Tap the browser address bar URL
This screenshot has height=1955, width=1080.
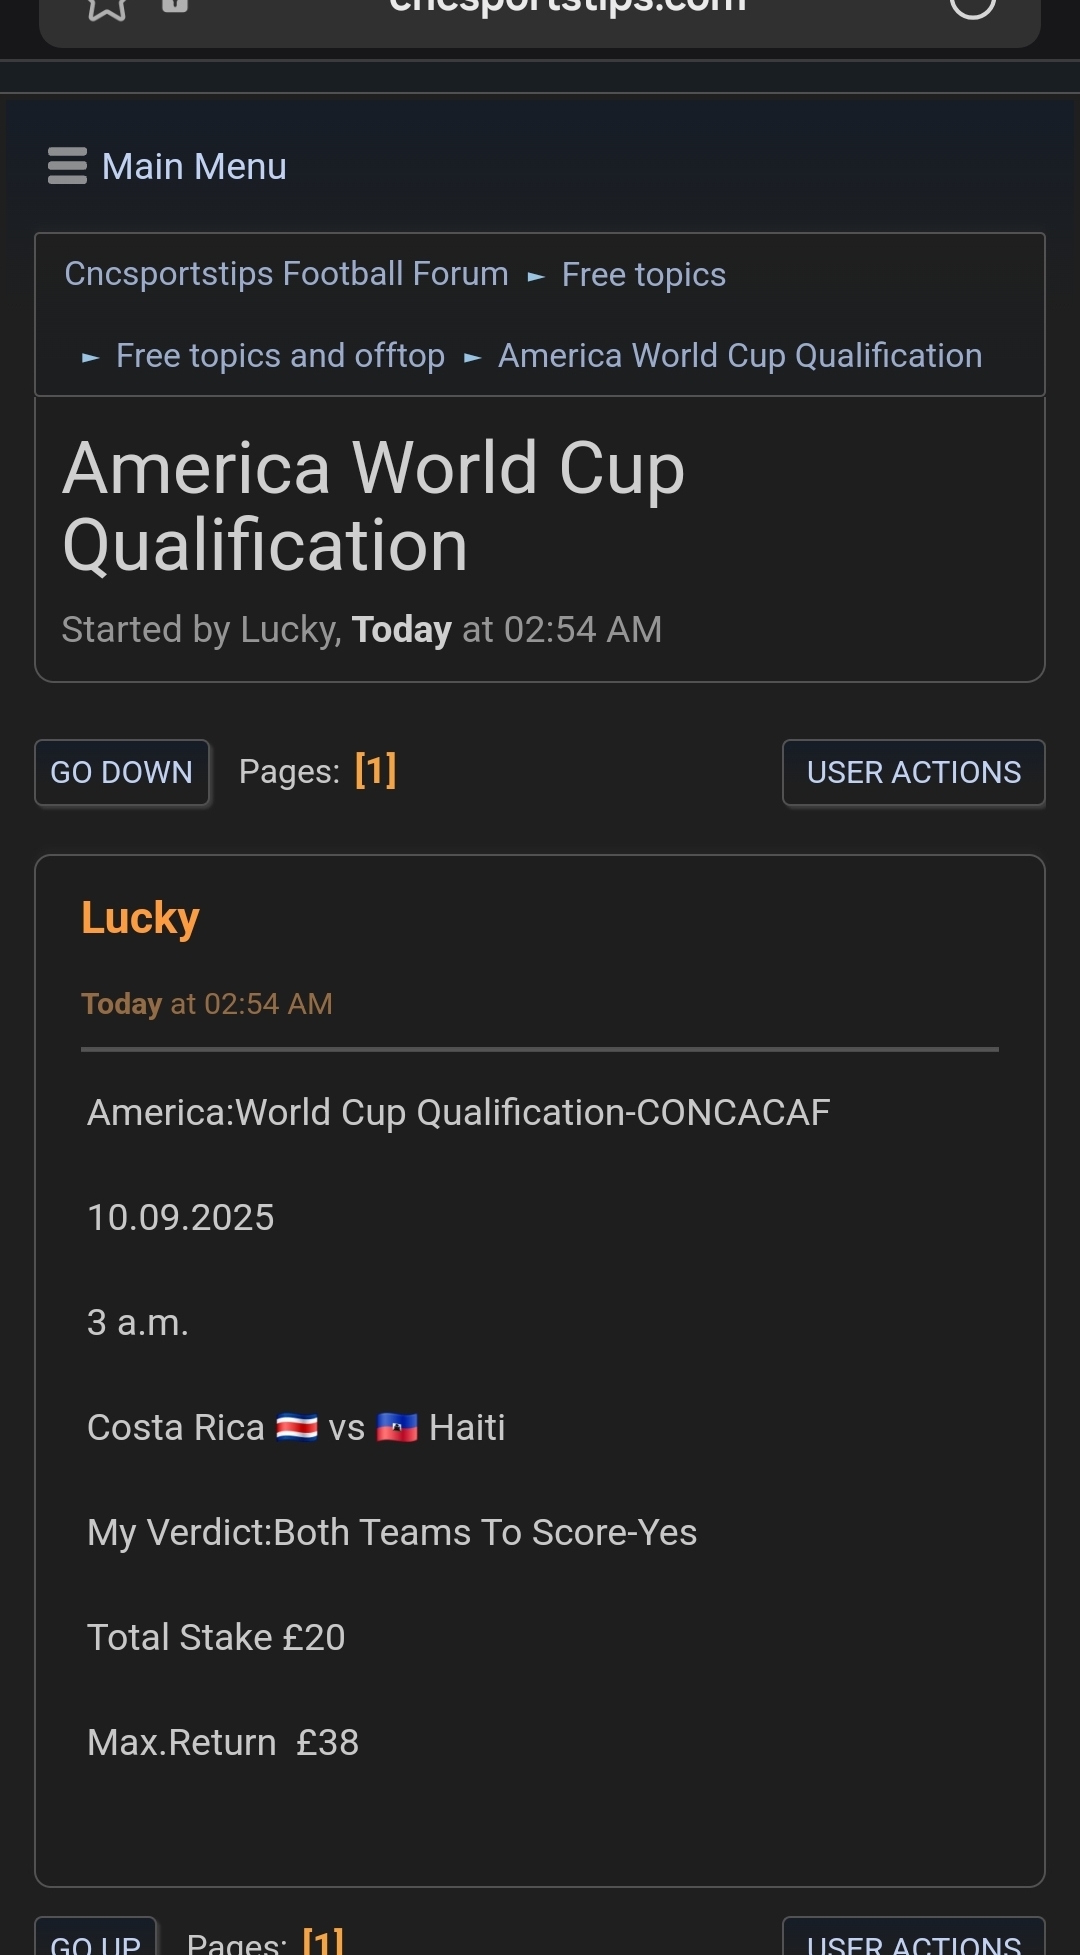(567, 8)
